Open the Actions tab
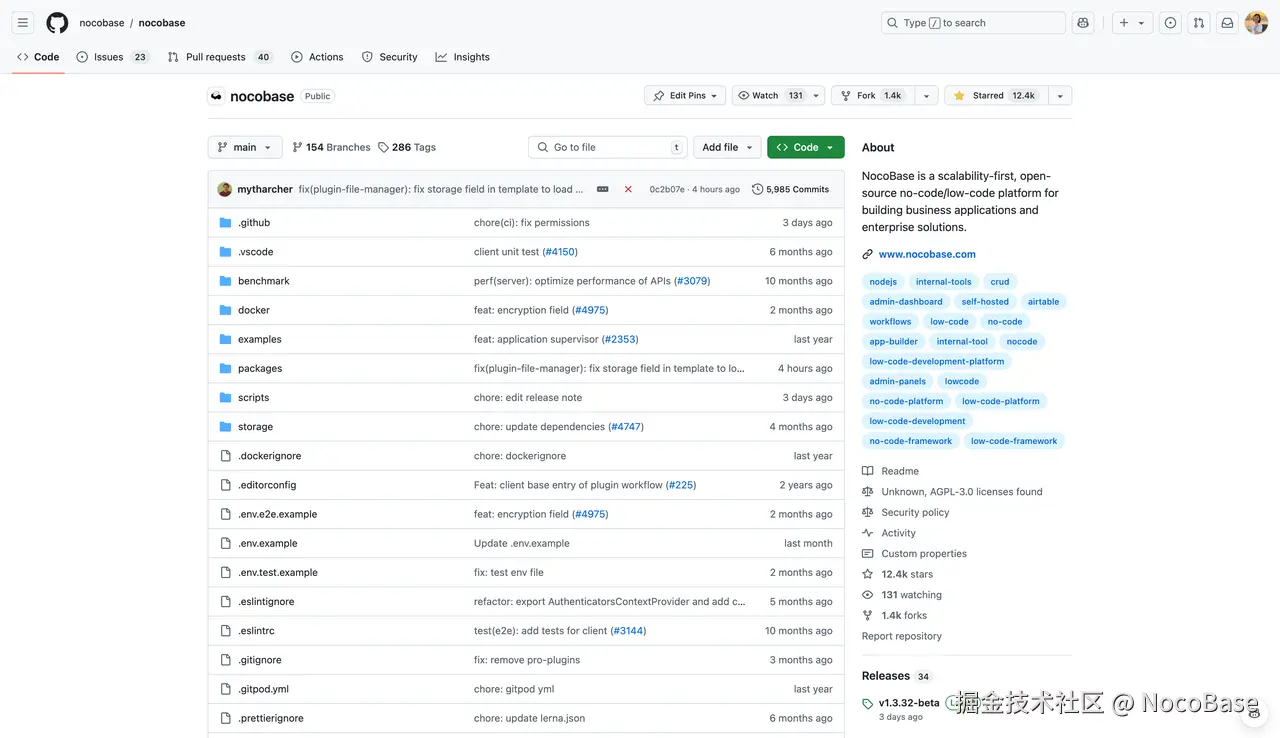 (x=317, y=57)
